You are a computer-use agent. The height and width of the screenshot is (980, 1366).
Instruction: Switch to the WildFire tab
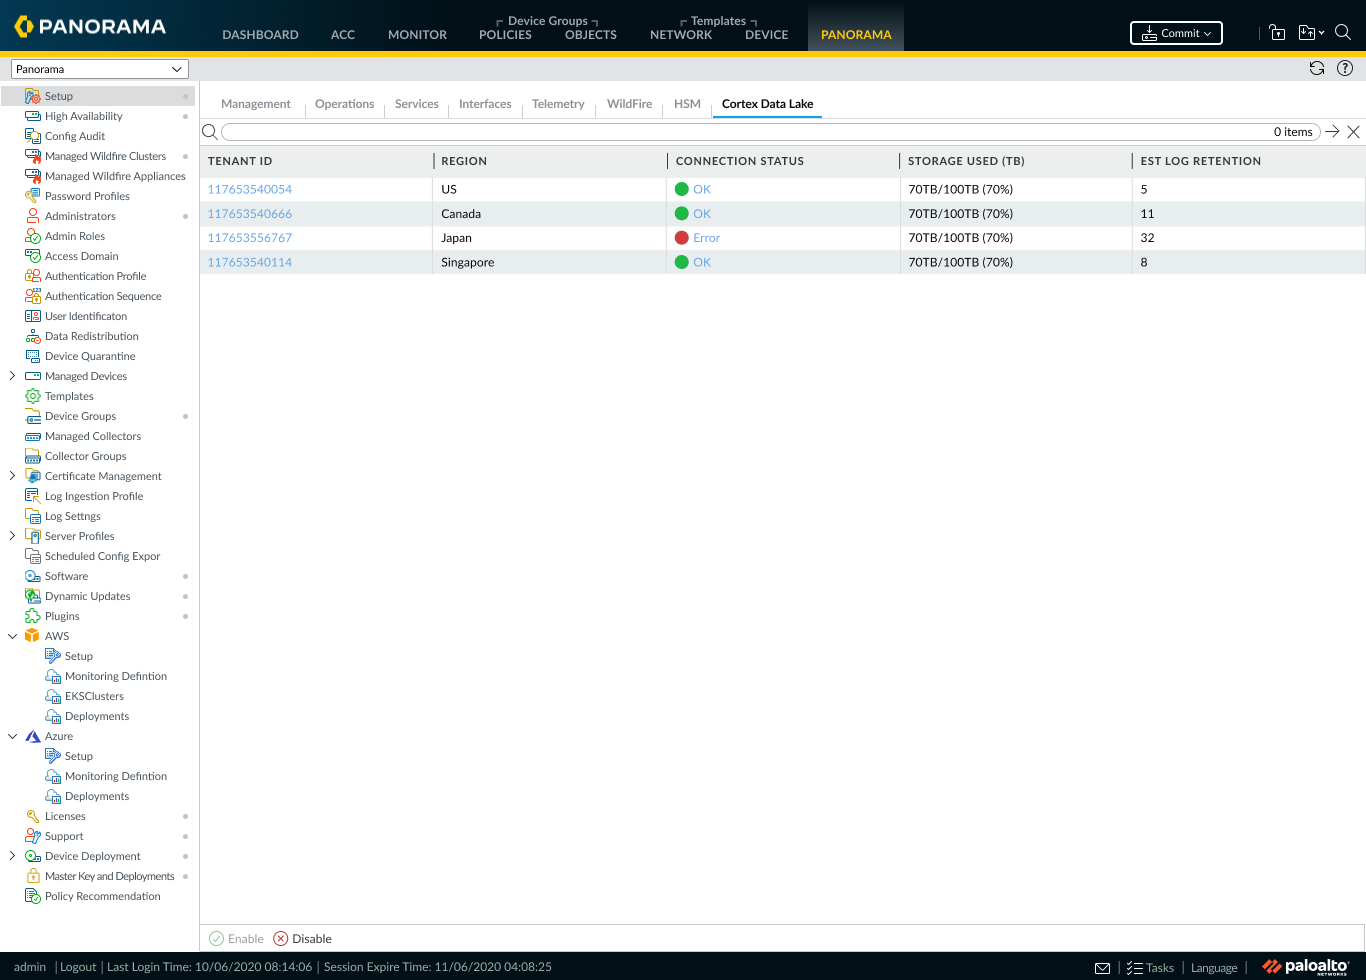click(629, 104)
